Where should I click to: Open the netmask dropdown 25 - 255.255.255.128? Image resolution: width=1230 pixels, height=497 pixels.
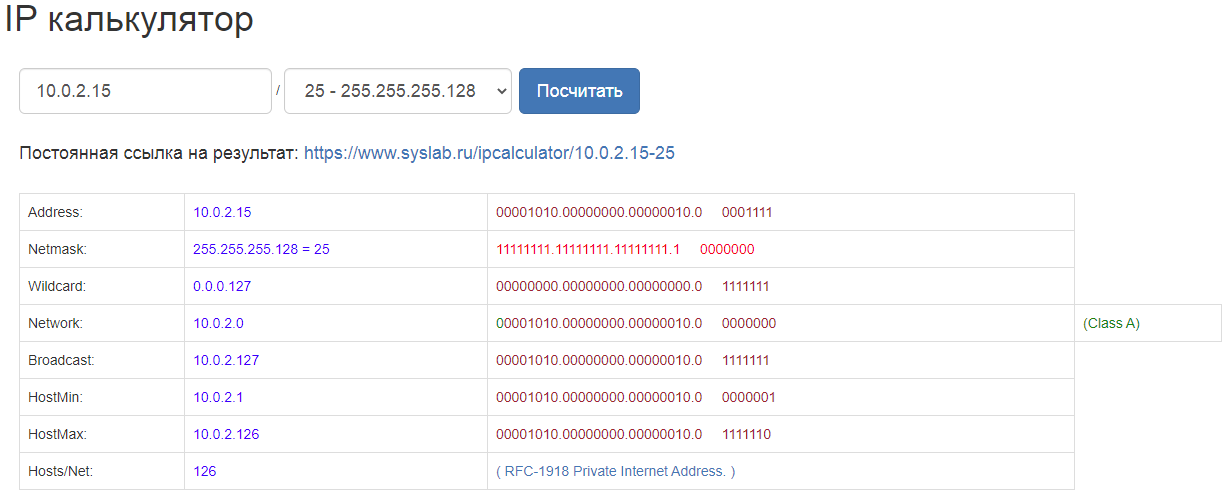pos(398,91)
